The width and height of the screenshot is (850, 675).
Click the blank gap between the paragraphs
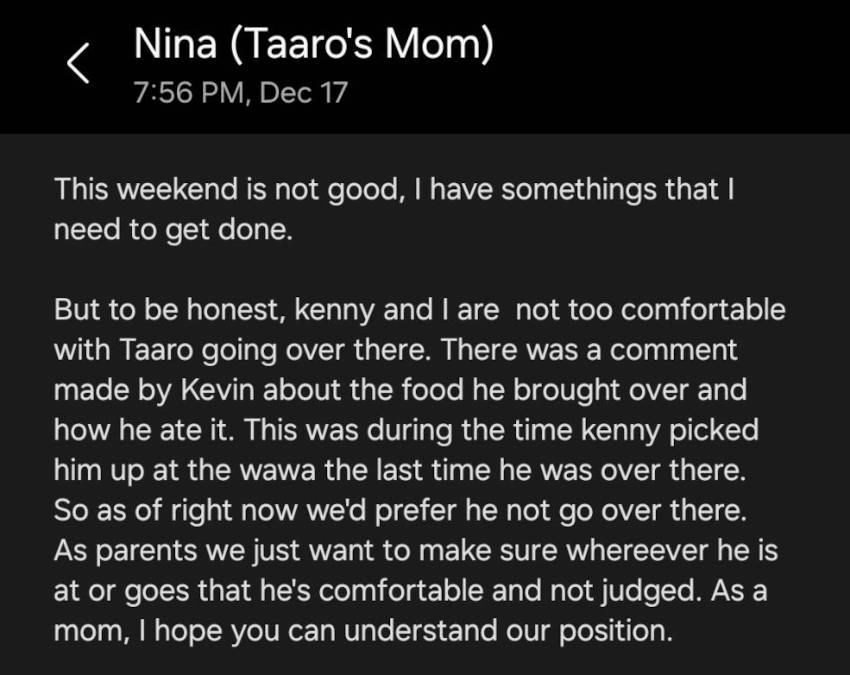(x=400, y=269)
